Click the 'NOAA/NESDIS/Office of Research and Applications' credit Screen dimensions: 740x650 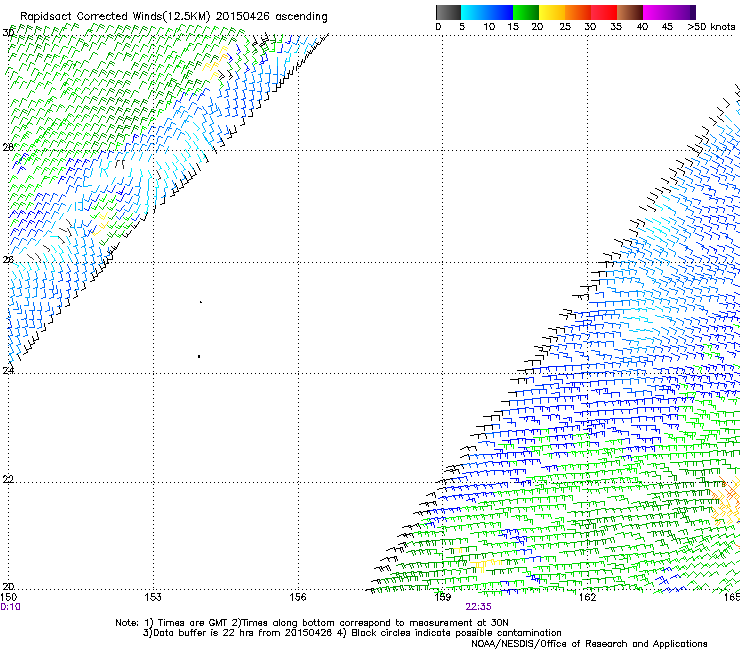(x=589, y=644)
